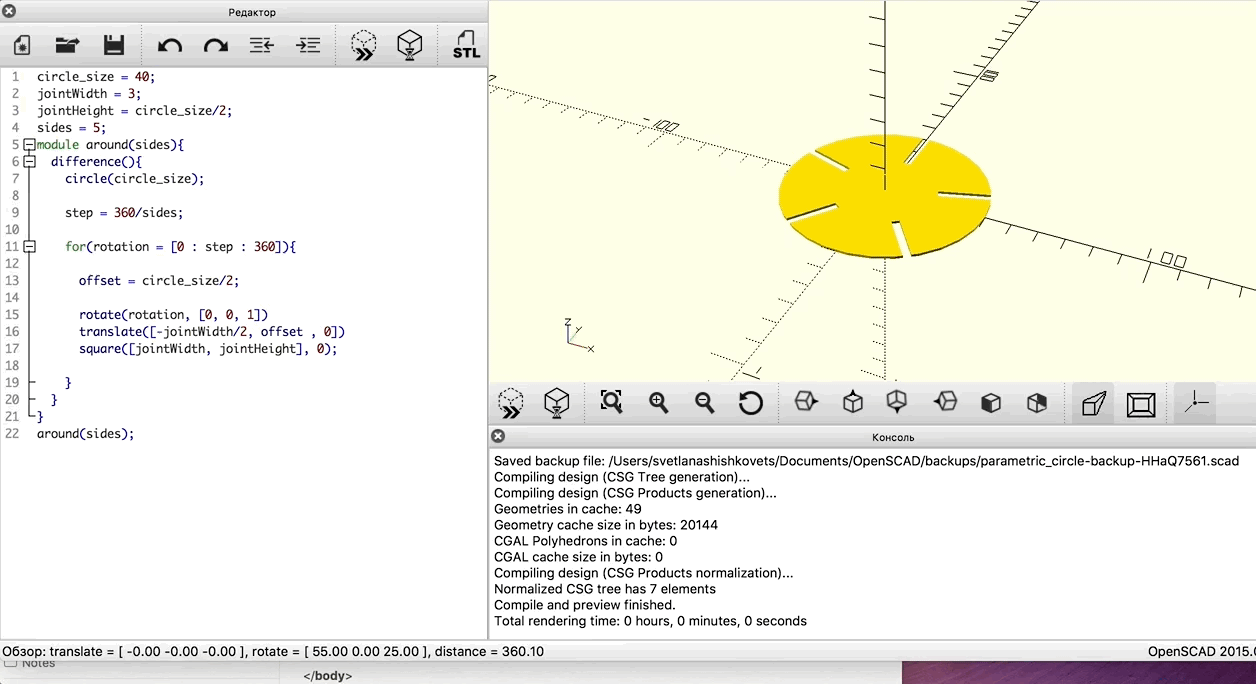Click 'Total rendering time' console line
Image resolution: width=1256 pixels, height=684 pixels.
pyautogui.click(x=650, y=621)
